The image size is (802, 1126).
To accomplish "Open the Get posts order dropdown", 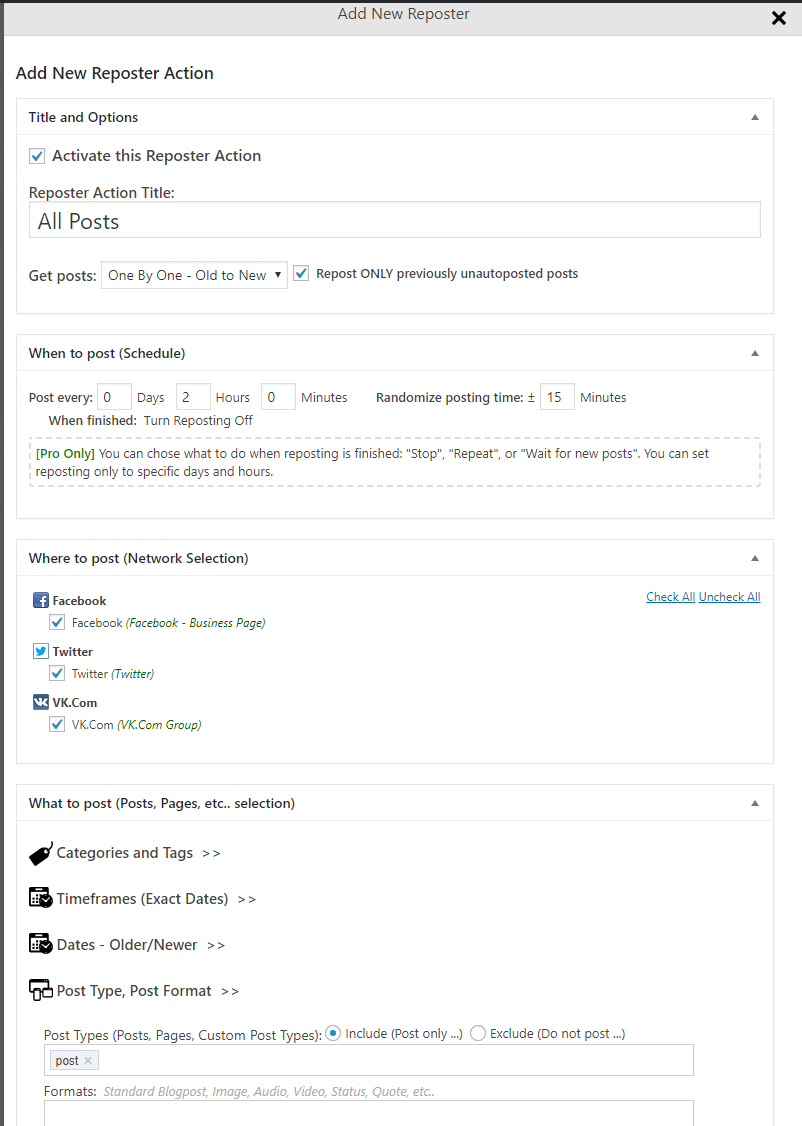I will point(195,275).
